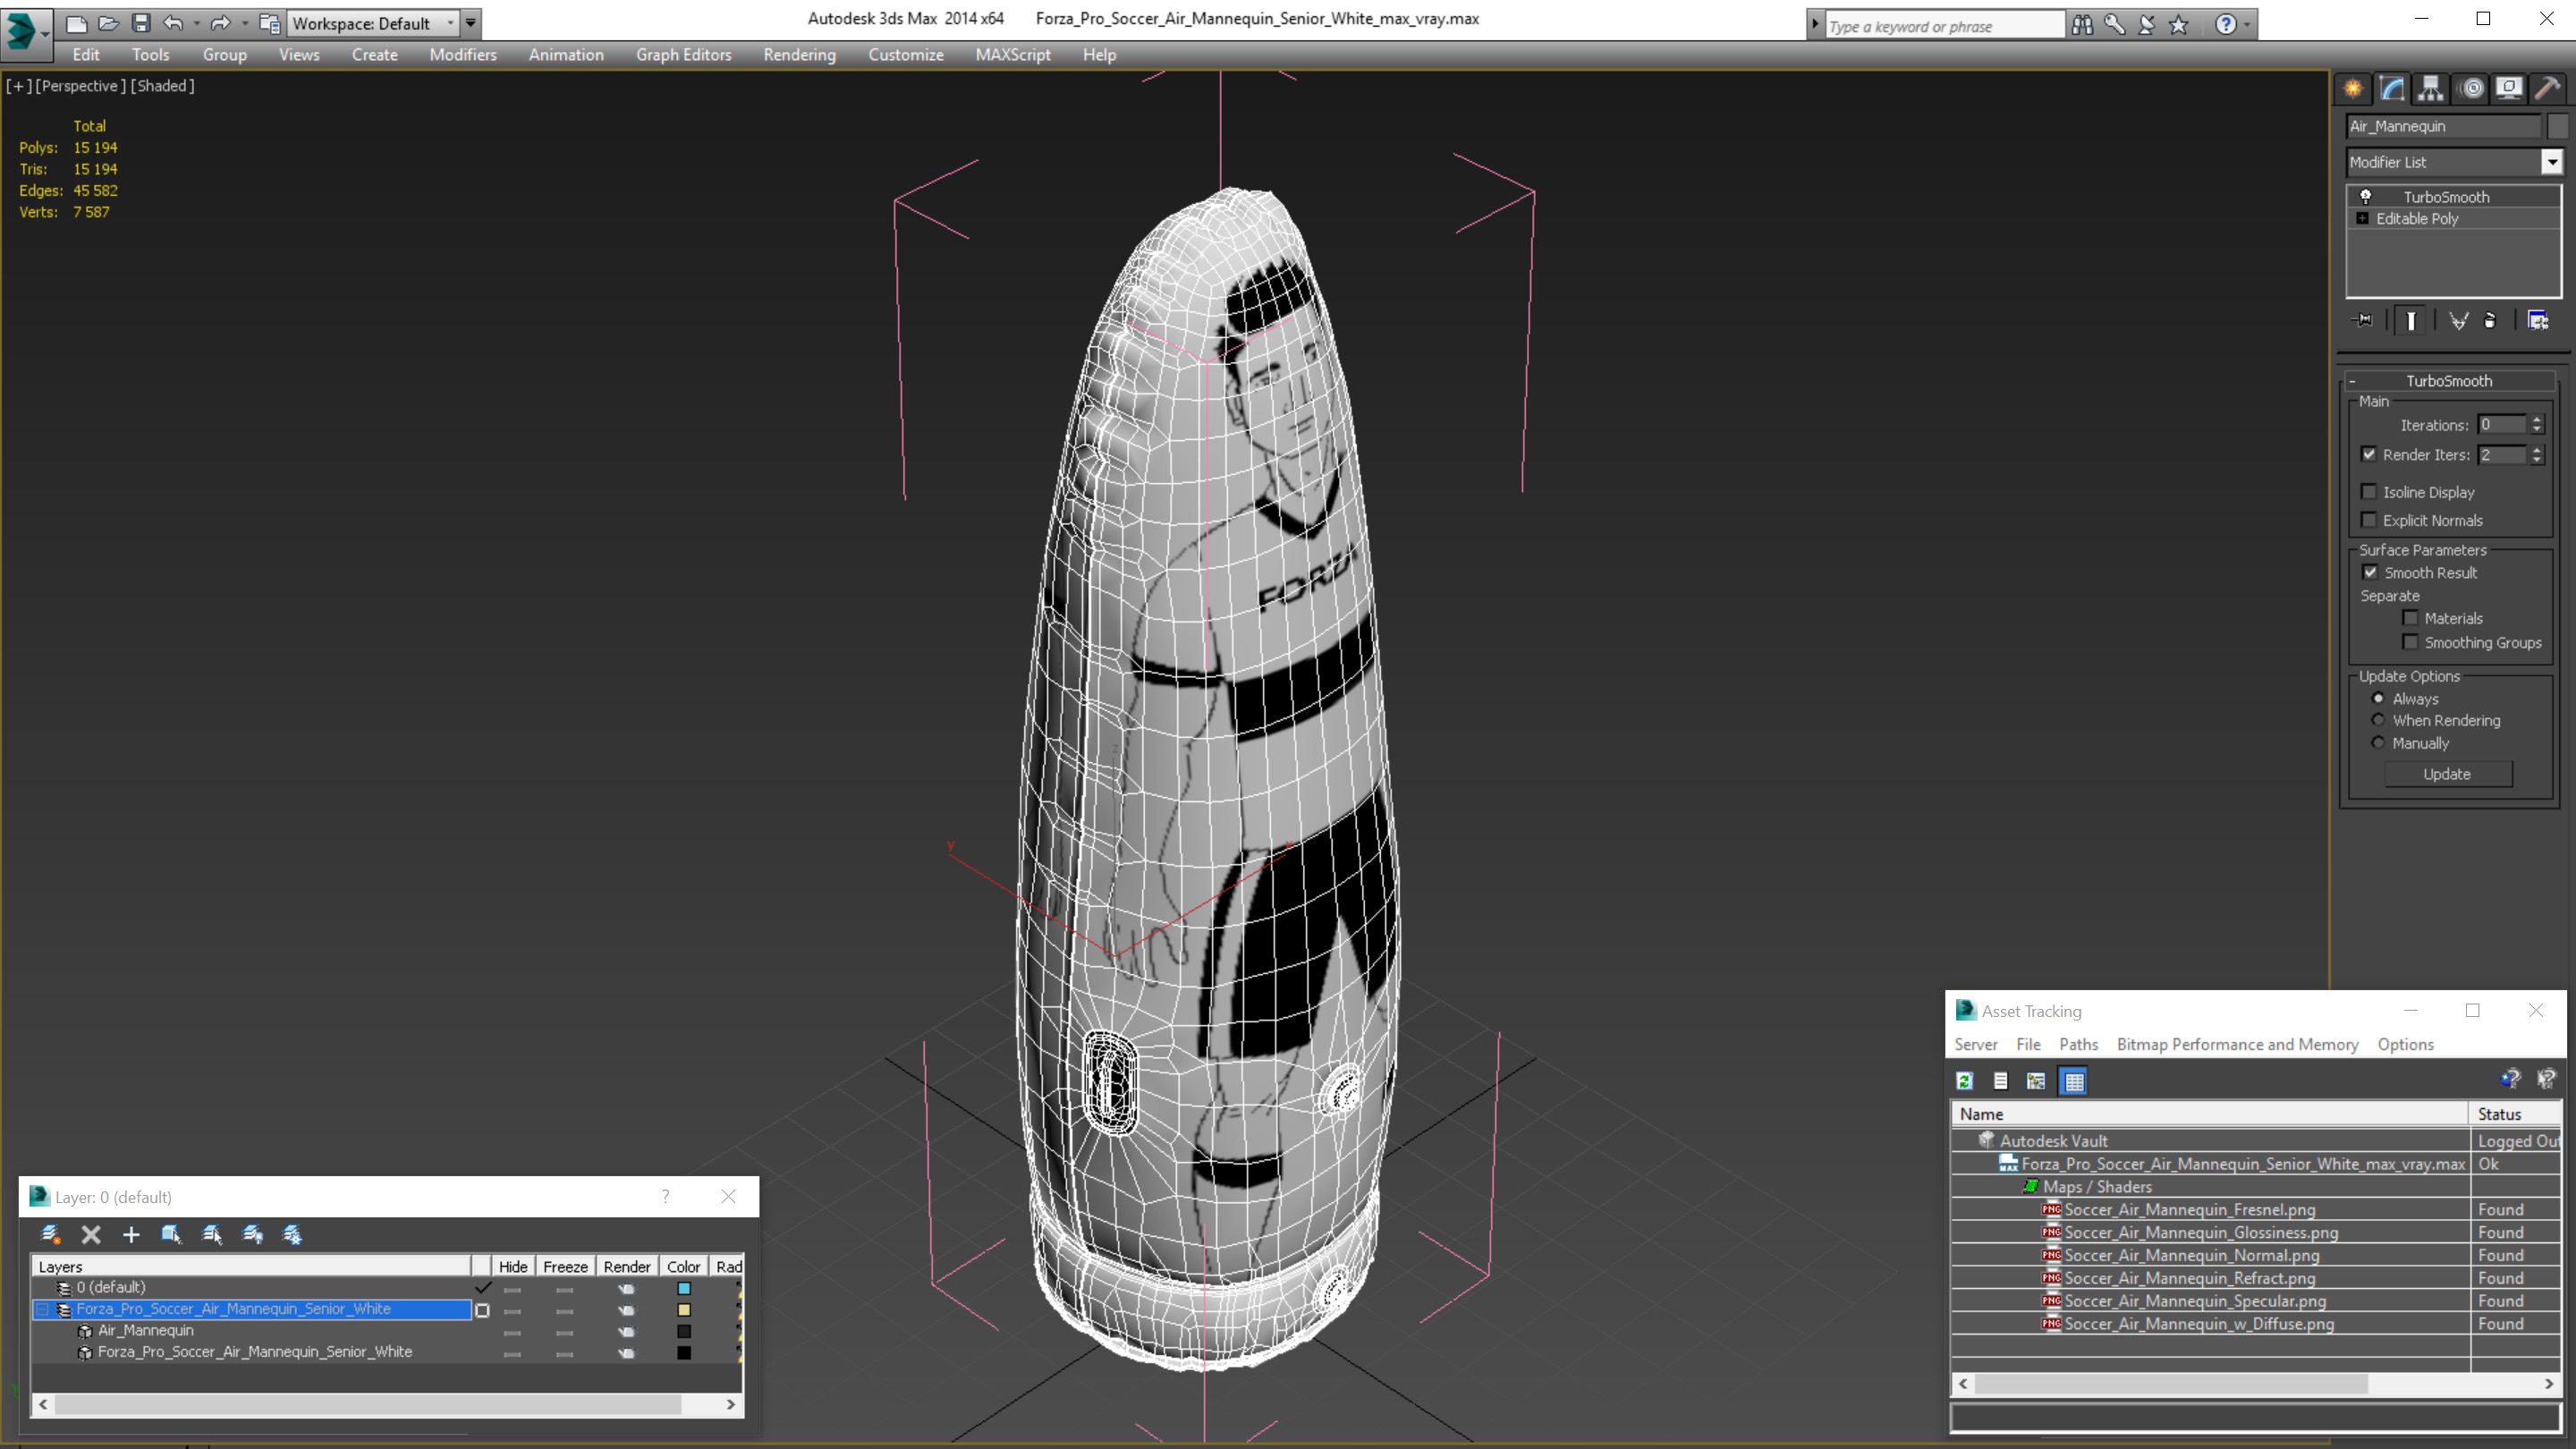
Task: Open Bitmap Performance and Memory menu
Action: click(2238, 1044)
